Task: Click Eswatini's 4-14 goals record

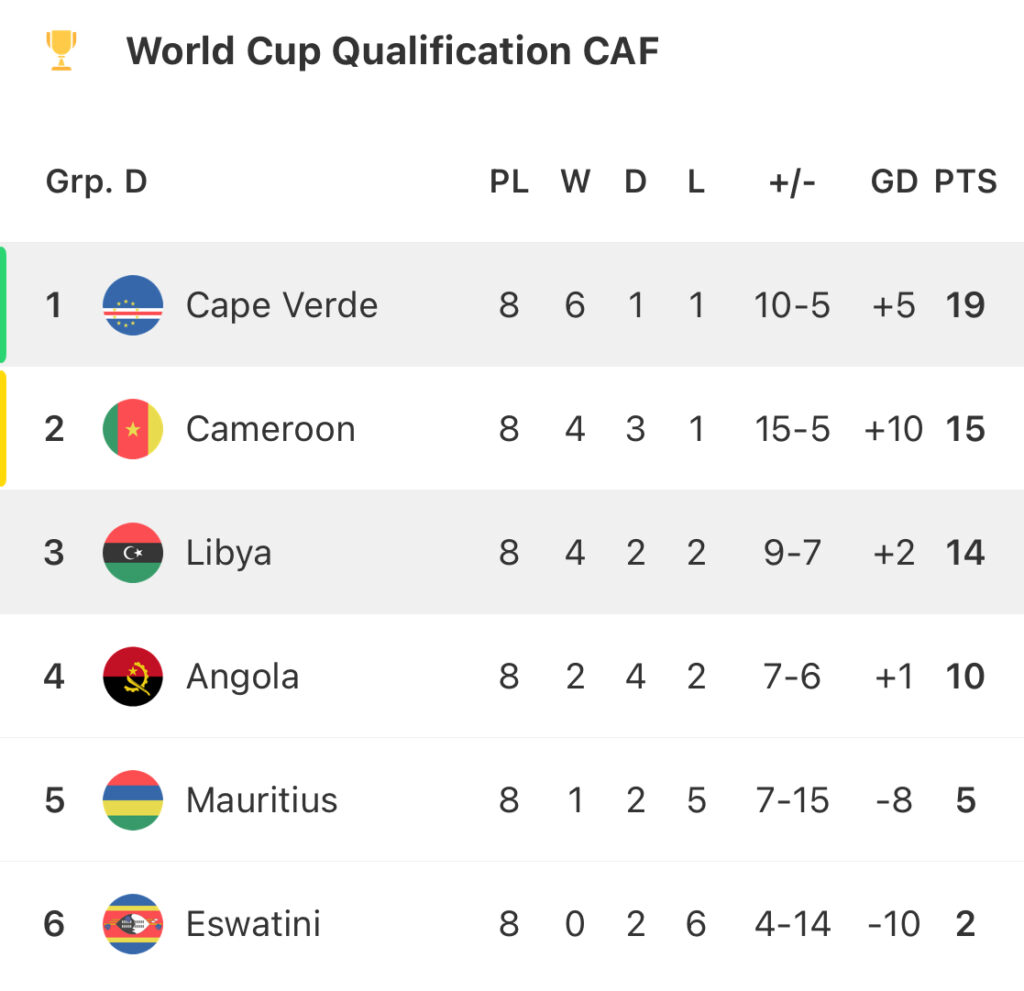Action: click(792, 924)
